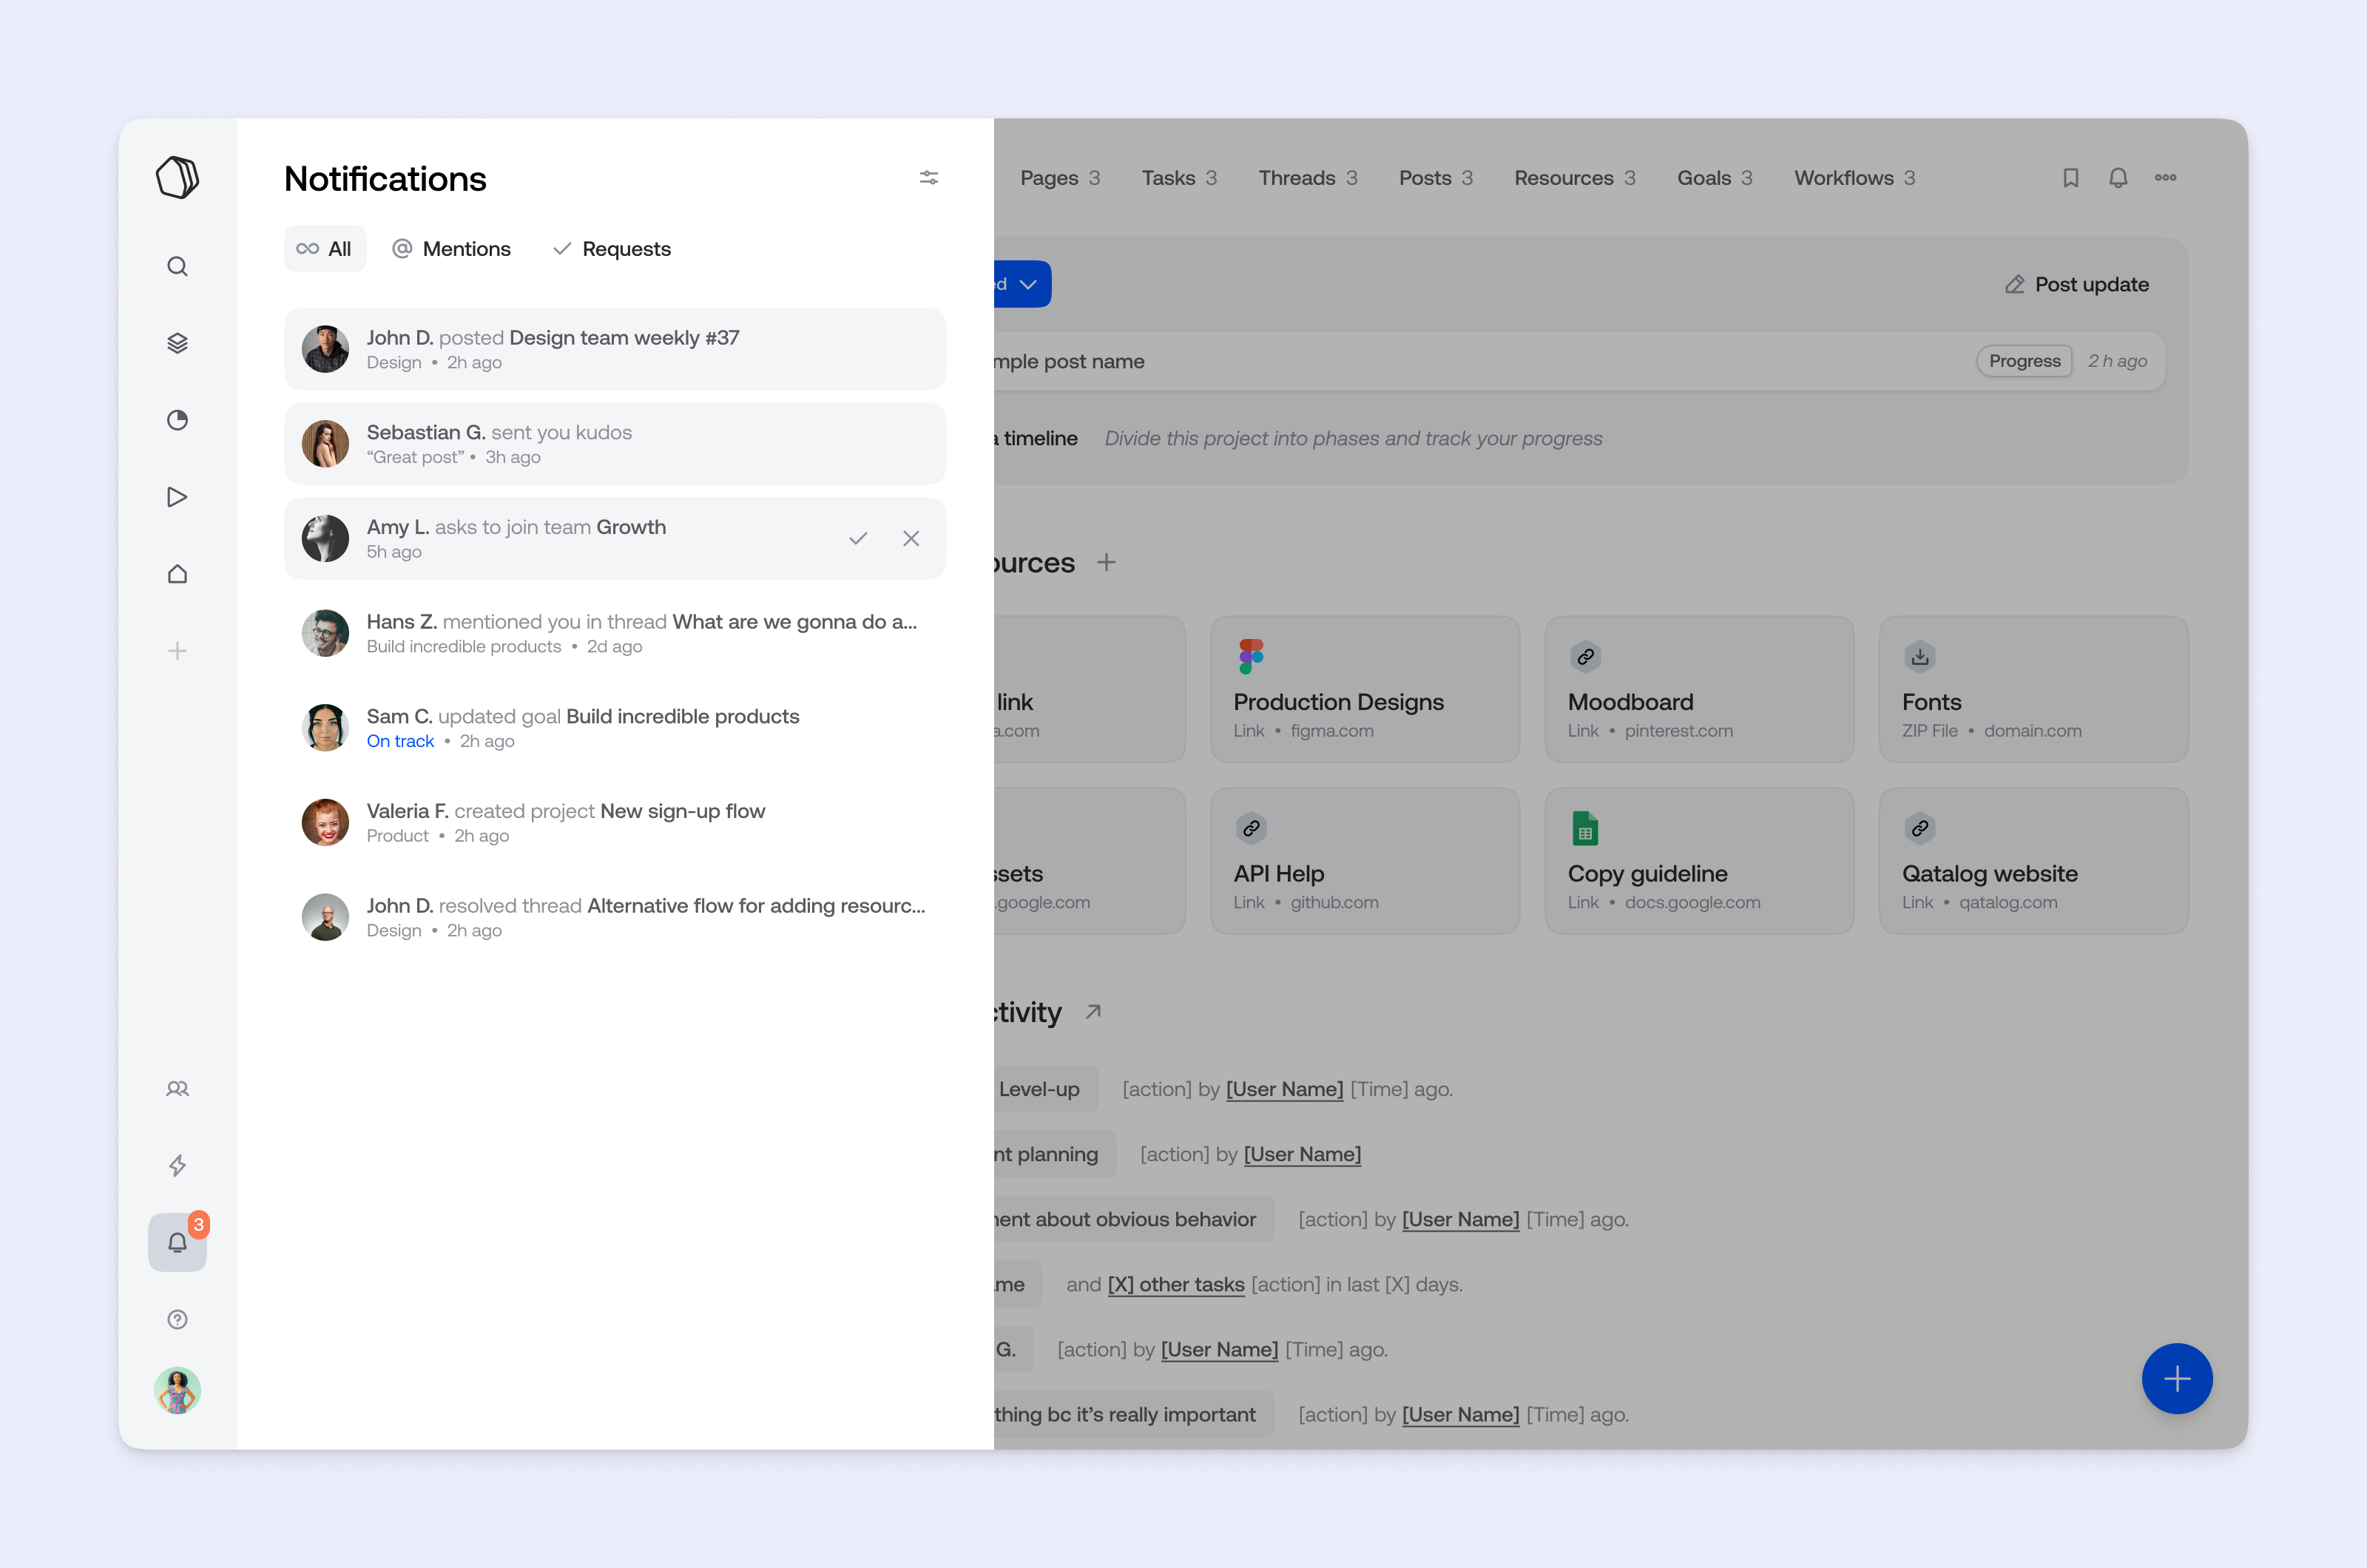Open the blue status dropdown chevron

pos(1029,284)
